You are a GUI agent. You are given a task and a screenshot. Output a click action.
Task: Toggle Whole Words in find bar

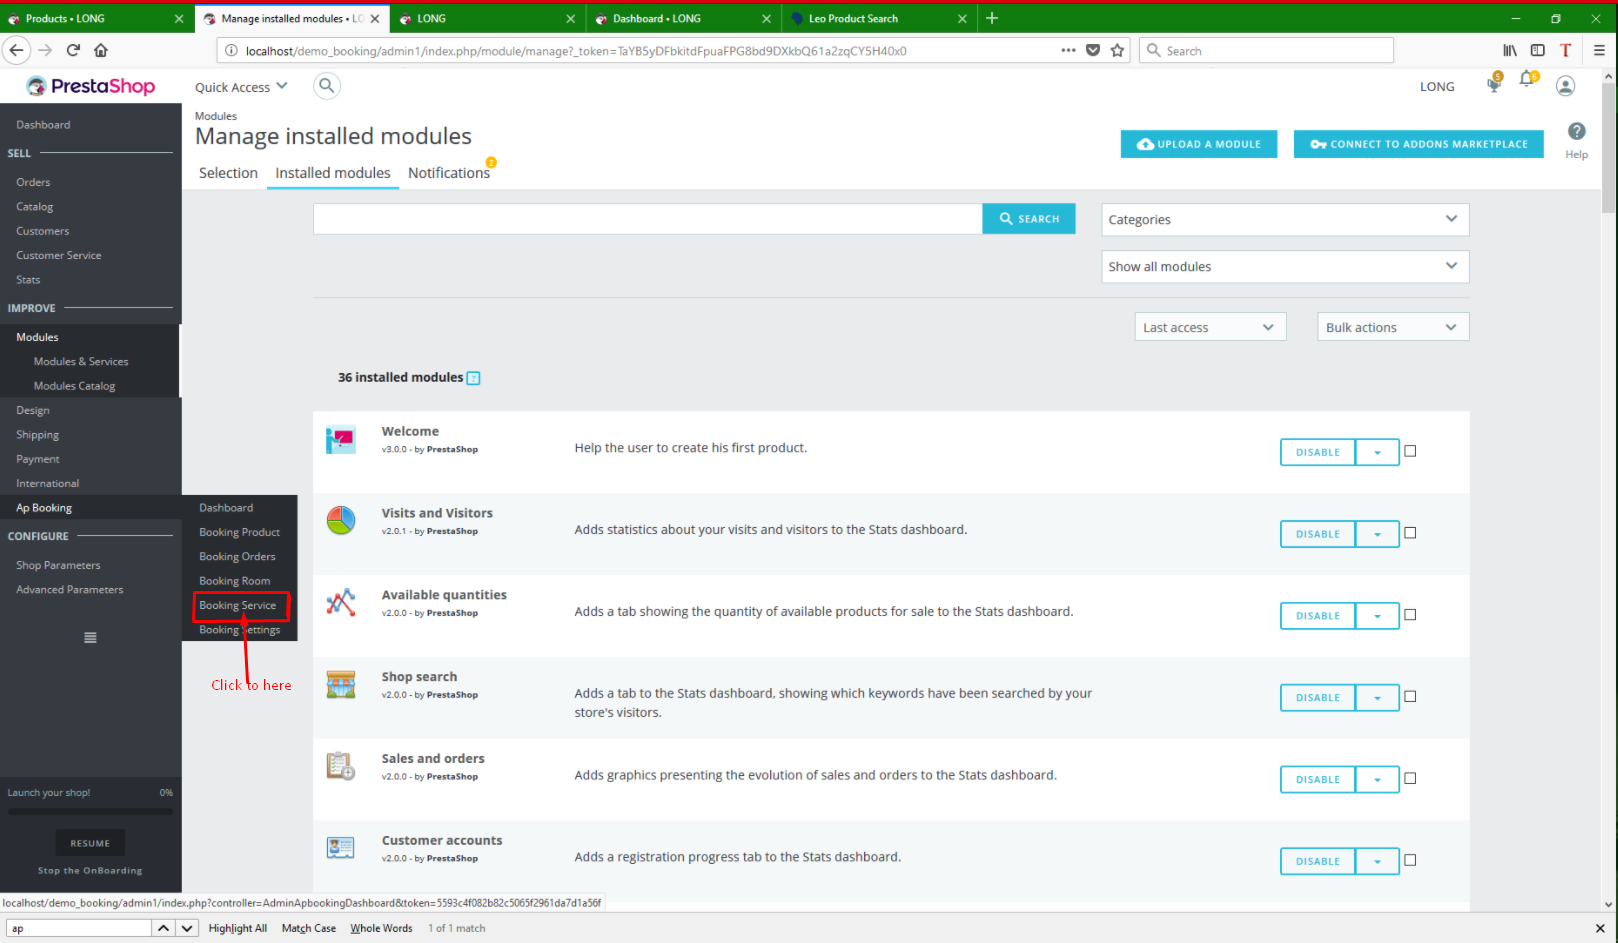(x=381, y=928)
